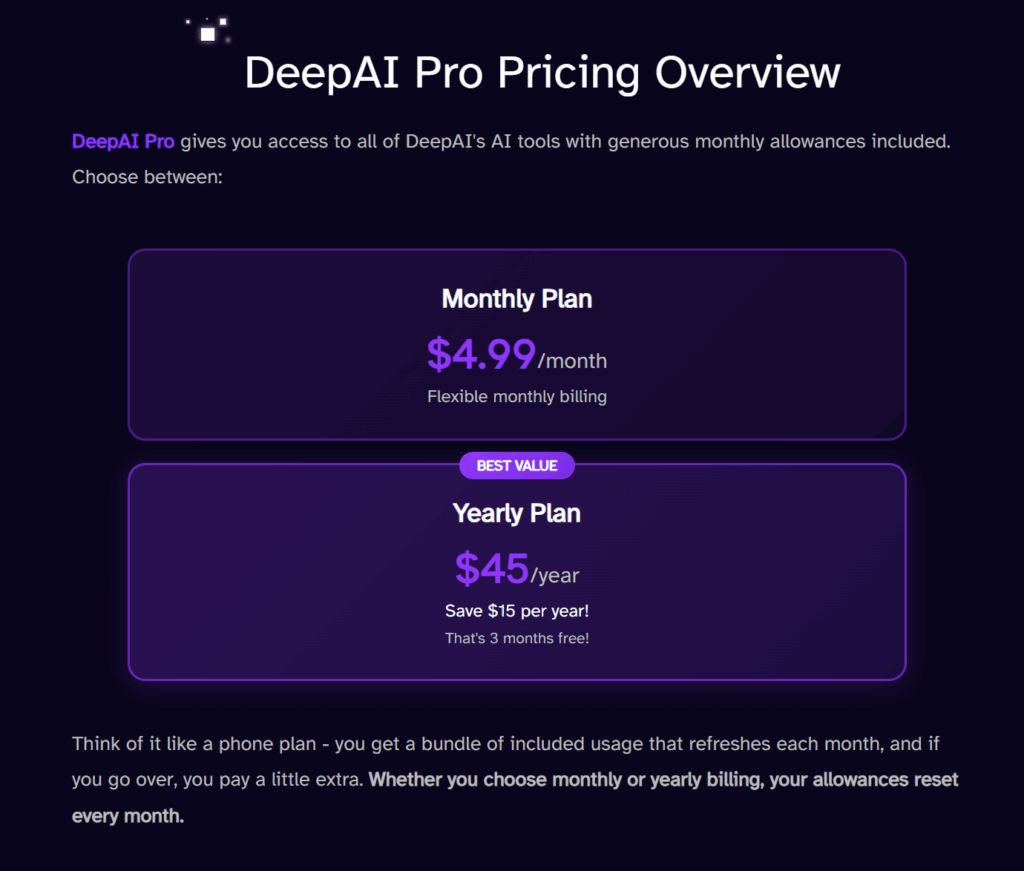
Task: Select the Monthly Plan title
Action: [517, 299]
